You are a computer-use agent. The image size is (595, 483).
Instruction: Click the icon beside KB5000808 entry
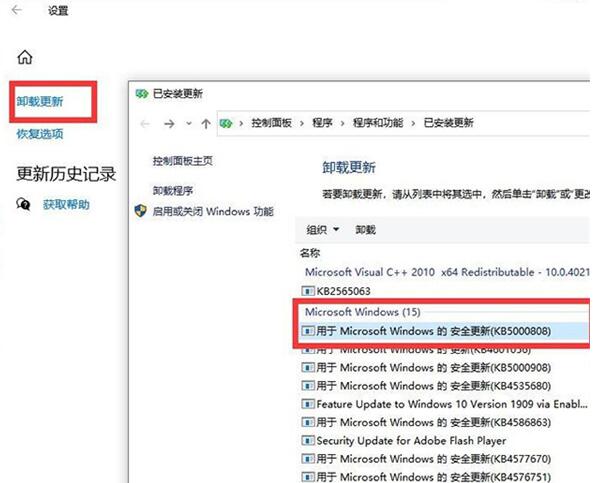pos(308,331)
